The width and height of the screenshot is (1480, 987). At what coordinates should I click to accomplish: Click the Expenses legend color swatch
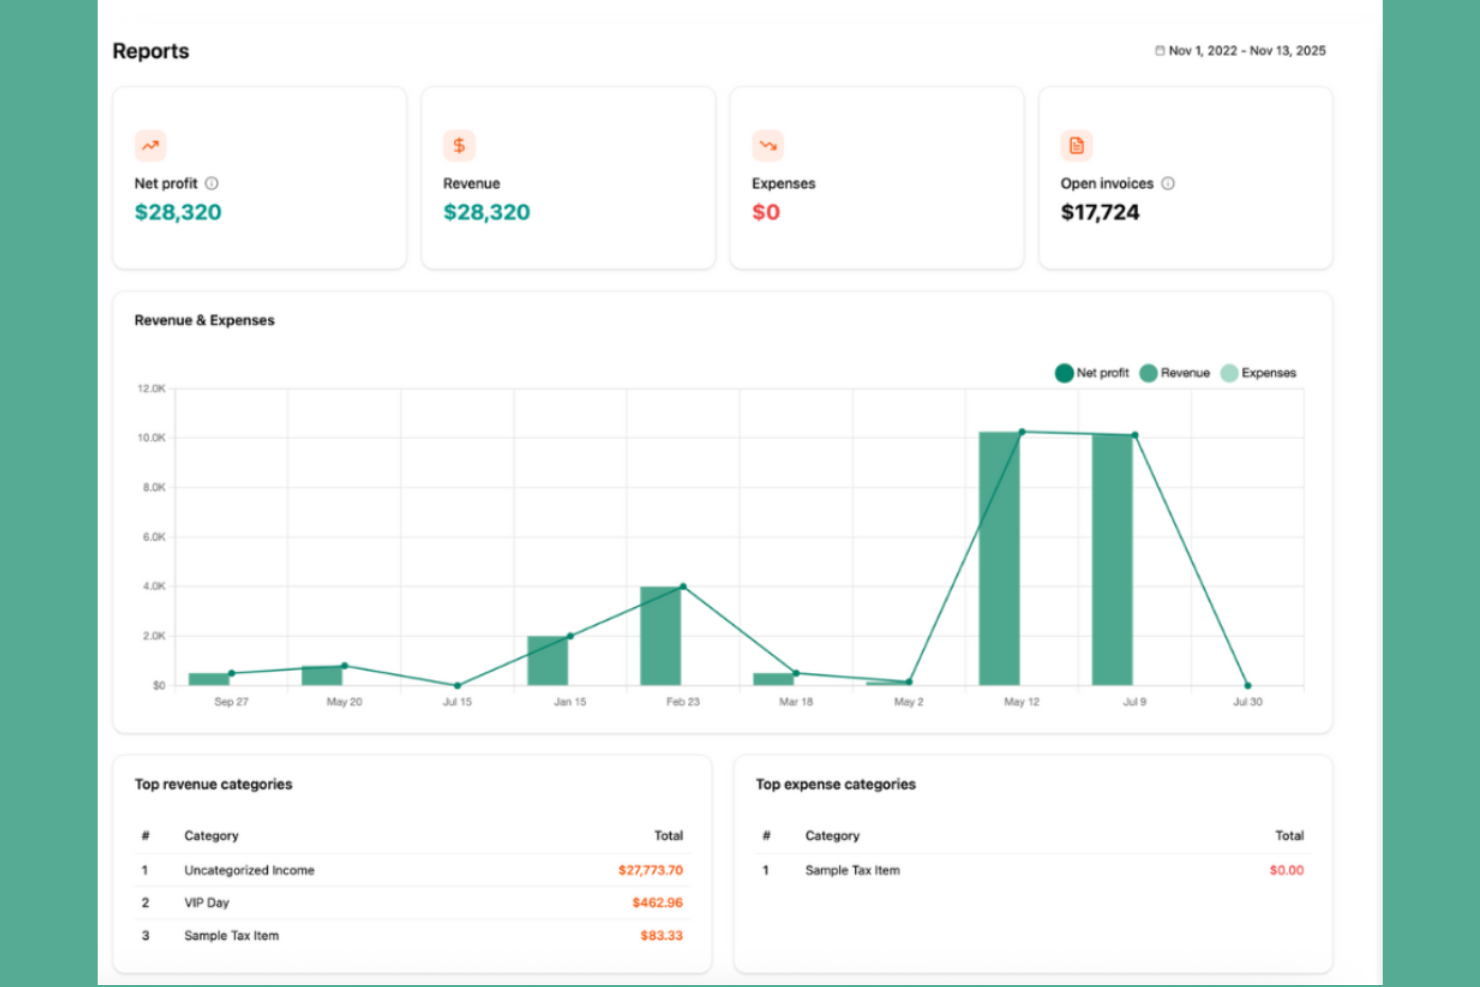click(x=1227, y=372)
